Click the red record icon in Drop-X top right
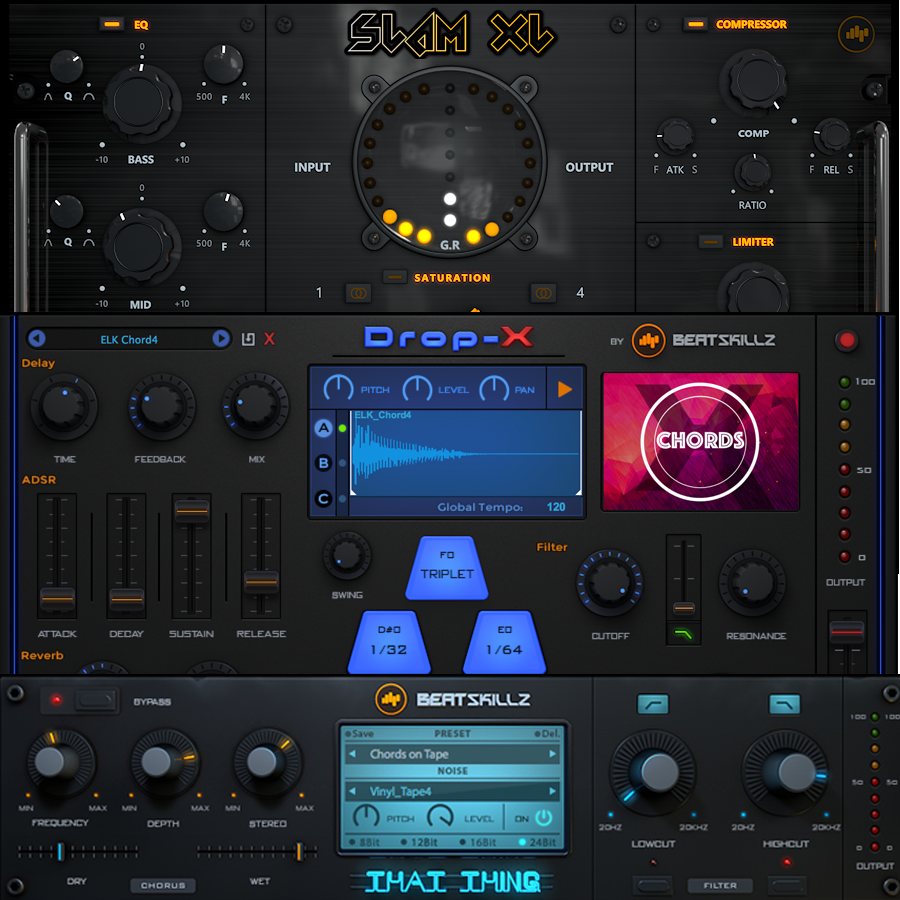900x900 pixels. (846, 340)
